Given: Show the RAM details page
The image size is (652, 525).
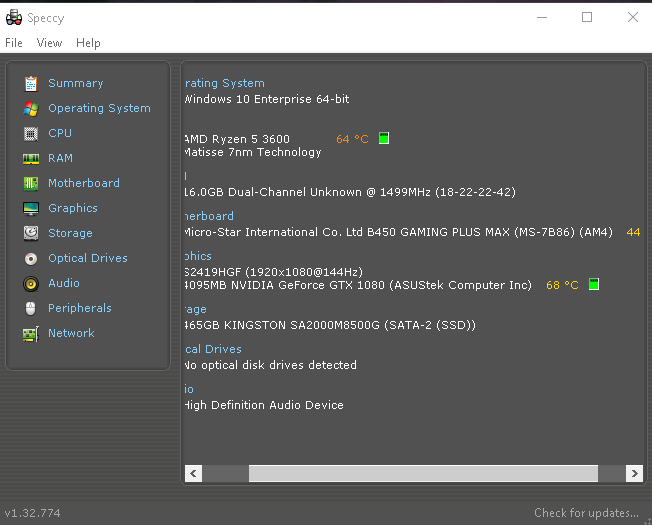Looking at the screenshot, I should tap(60, 158).
